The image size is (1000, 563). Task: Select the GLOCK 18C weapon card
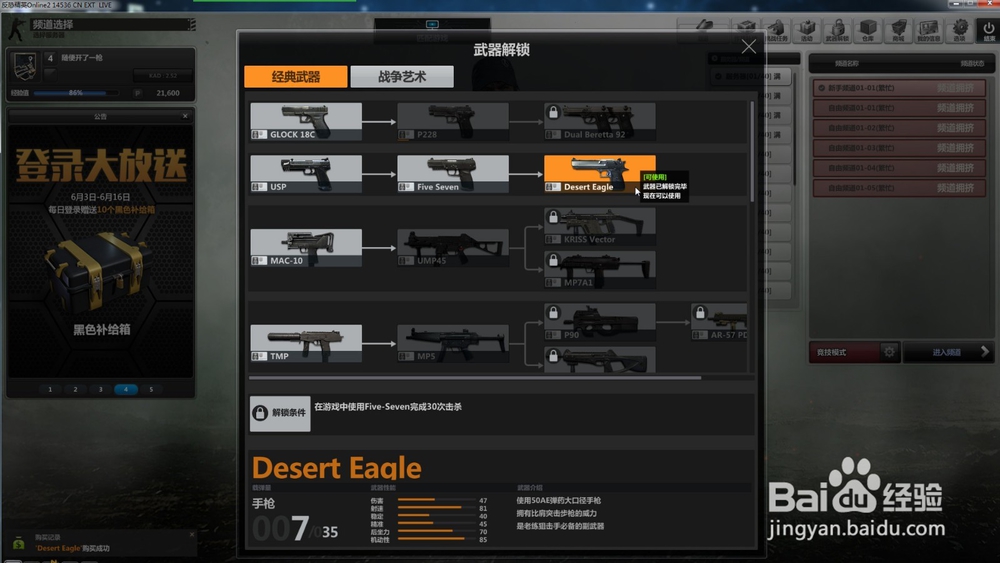(x=306, y=121)
